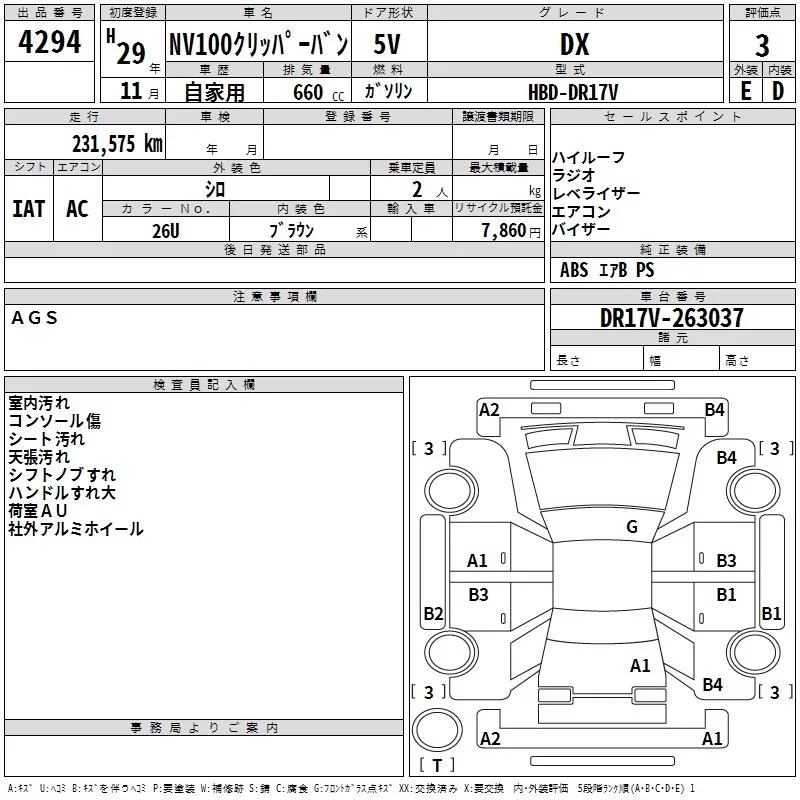Click windshield chip mark G on diagram
Image resolution: width=800 pixels, height=800 pixels.
pos(632,527)
